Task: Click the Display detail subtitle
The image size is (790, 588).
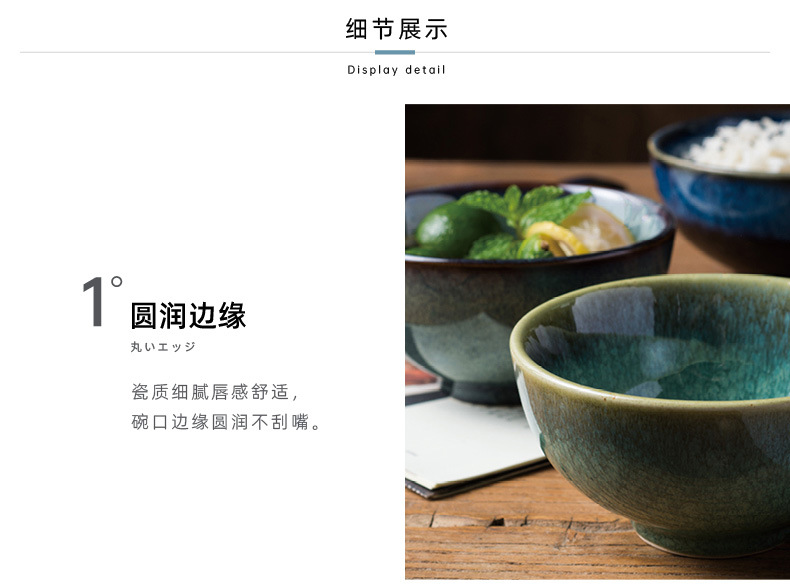Action: [x=396, y=70]
